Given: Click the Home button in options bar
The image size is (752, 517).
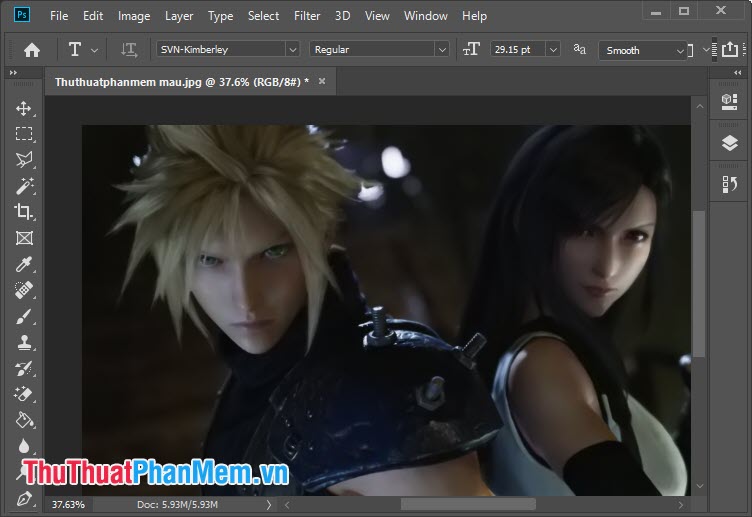Looking at the screenshot, I should pyautogui.click(x=32, y=49).
